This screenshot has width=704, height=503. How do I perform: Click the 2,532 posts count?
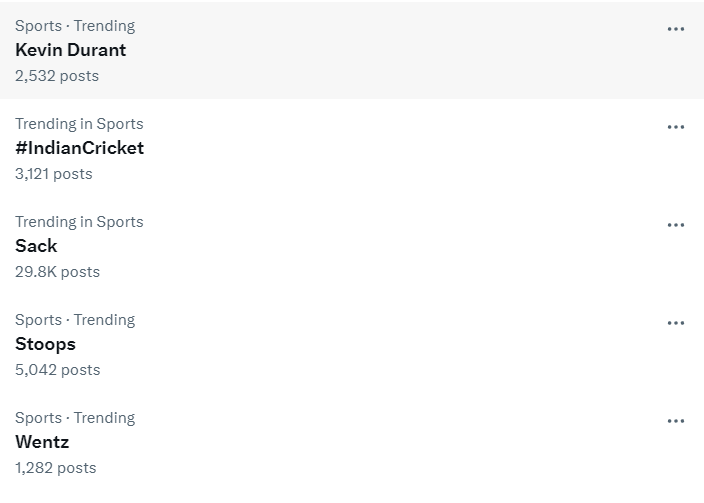tap(57, 76)
